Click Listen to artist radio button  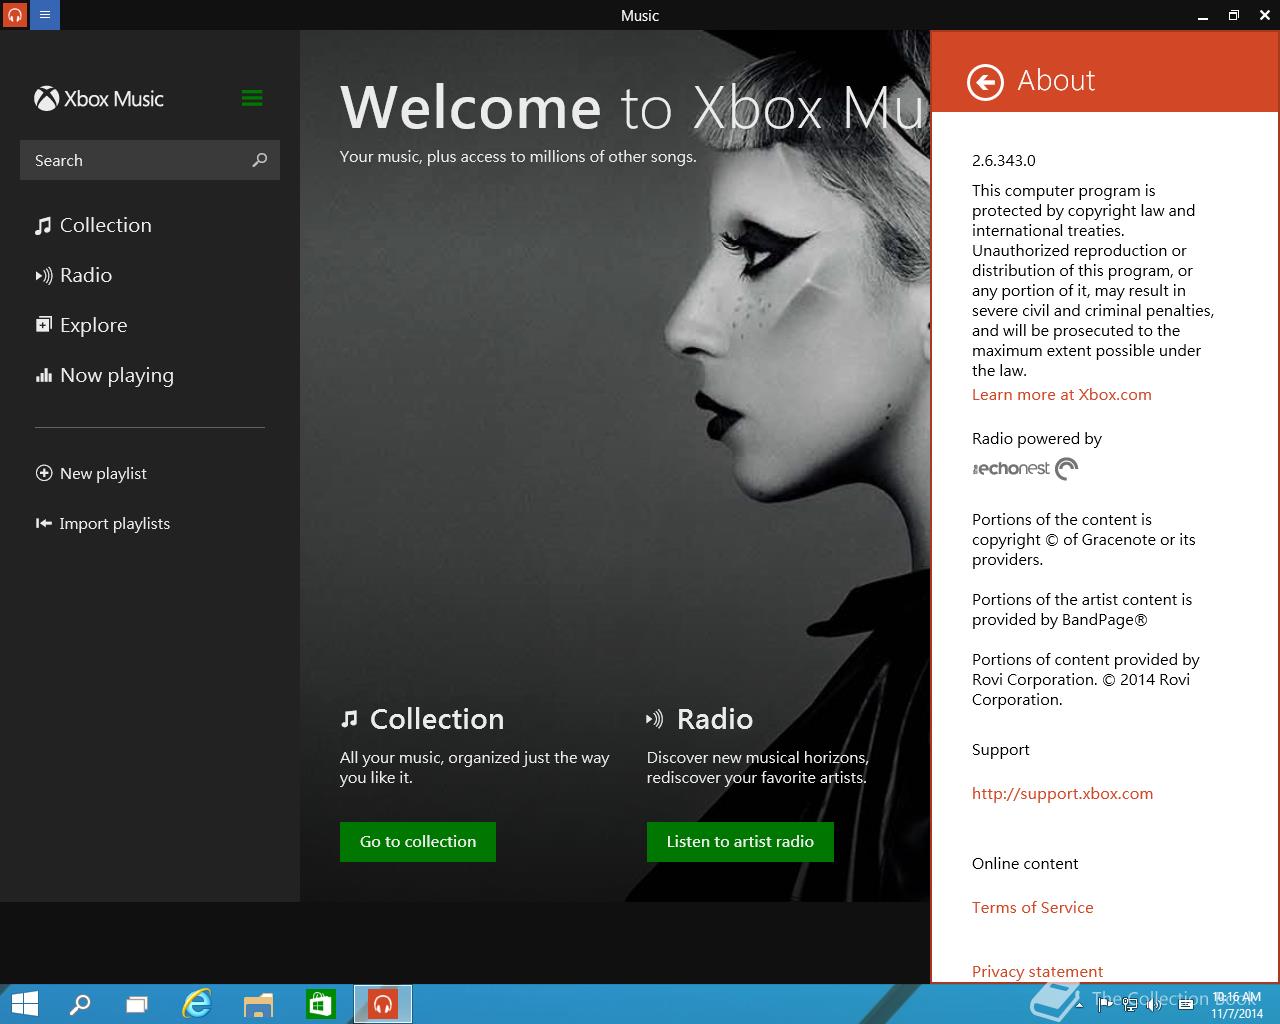tap(740, 841)
